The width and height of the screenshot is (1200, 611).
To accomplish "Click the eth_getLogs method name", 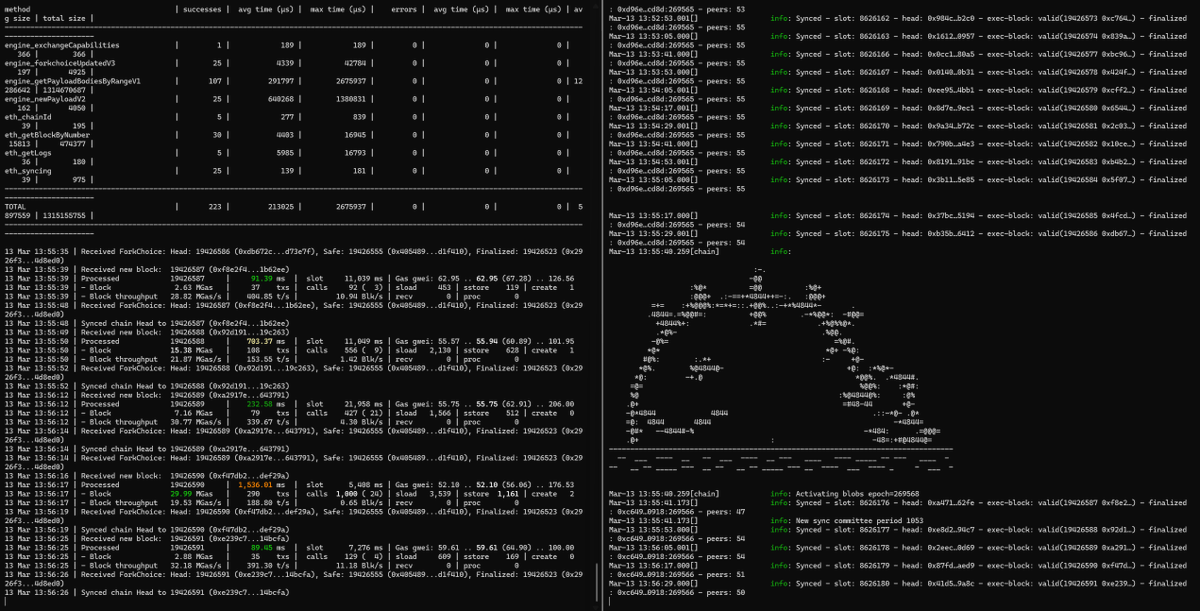I will [x=29, y=155].
